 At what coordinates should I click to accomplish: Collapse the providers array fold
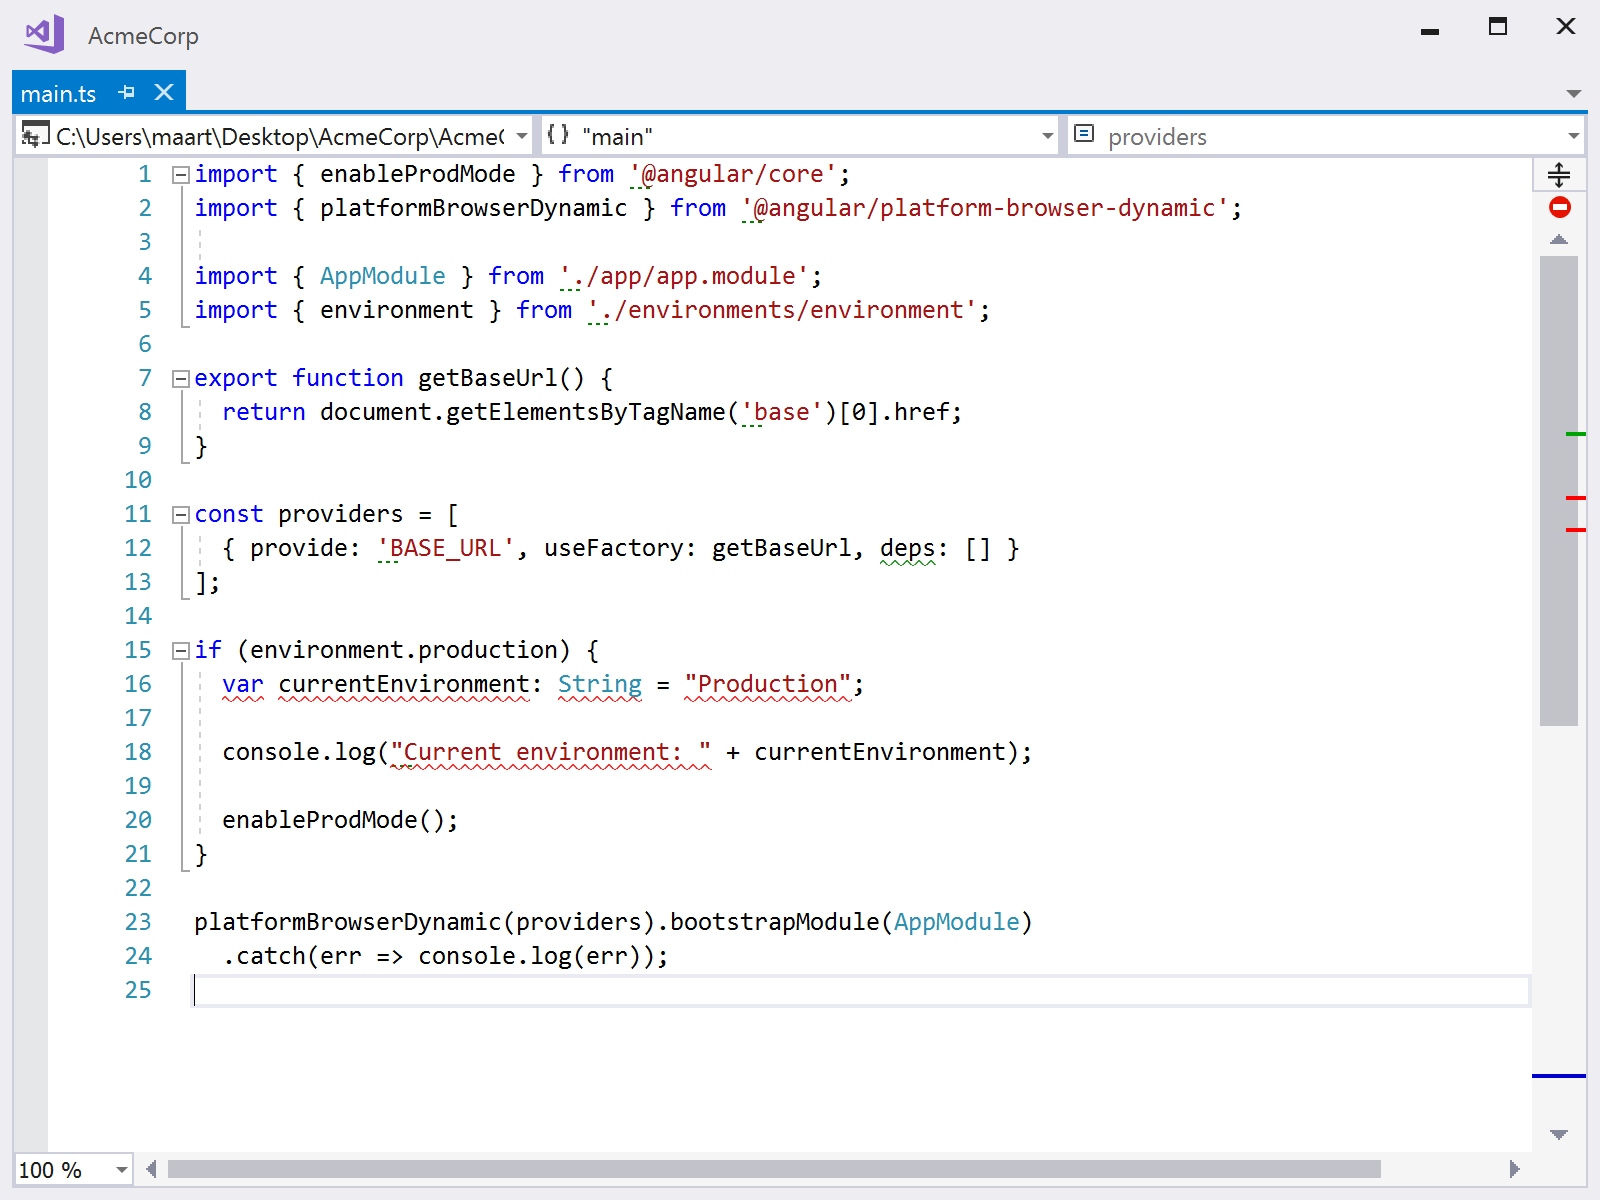pyautogui.click(x=180, y=513)
